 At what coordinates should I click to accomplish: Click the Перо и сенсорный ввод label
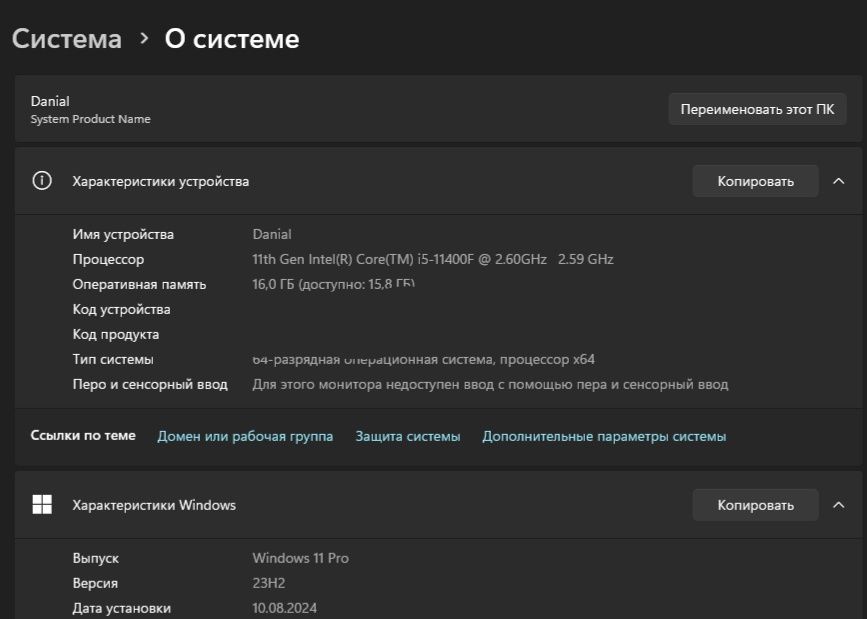[150, 384]
